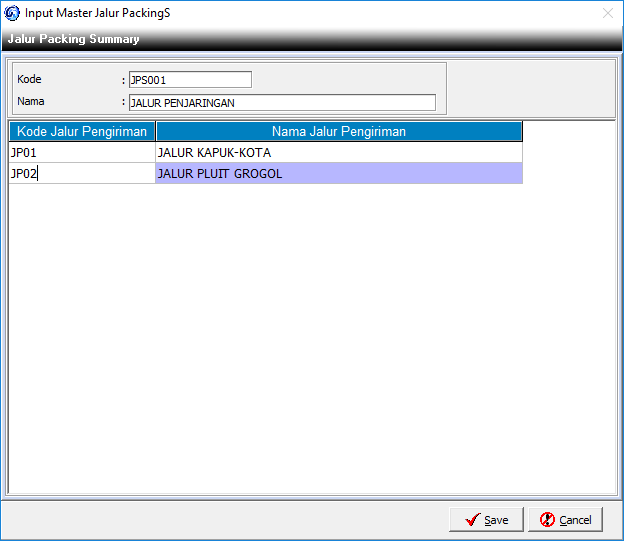The width and height of the screenshot is (624, 541).
Task: Click the red checkmark icon on Save
Action: (472, 520)
